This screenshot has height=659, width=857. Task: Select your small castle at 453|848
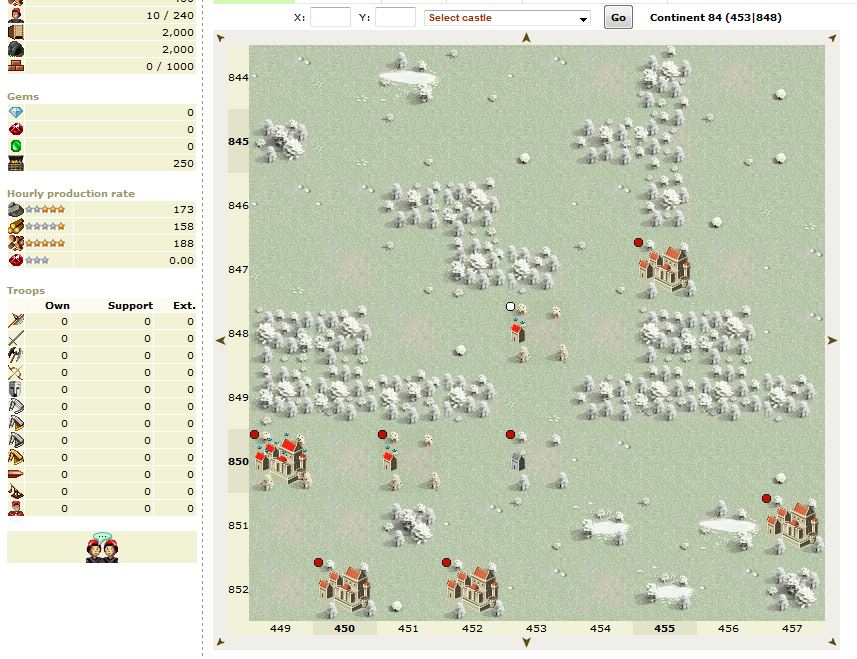point(518,332)
